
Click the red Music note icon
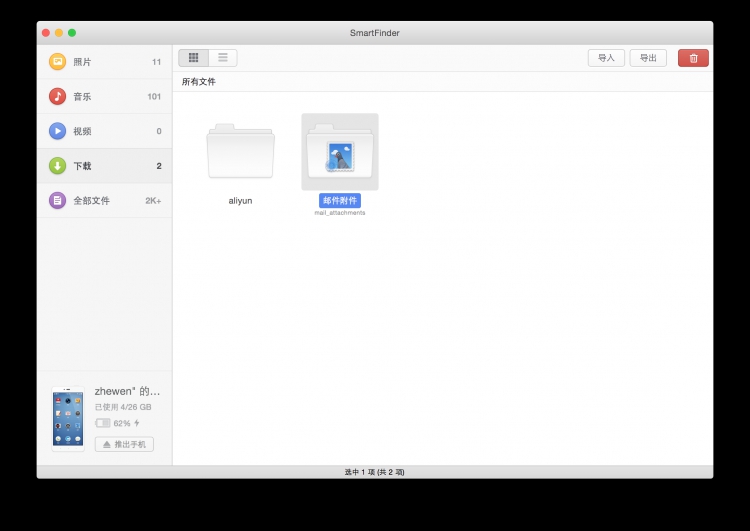(58, 97)
